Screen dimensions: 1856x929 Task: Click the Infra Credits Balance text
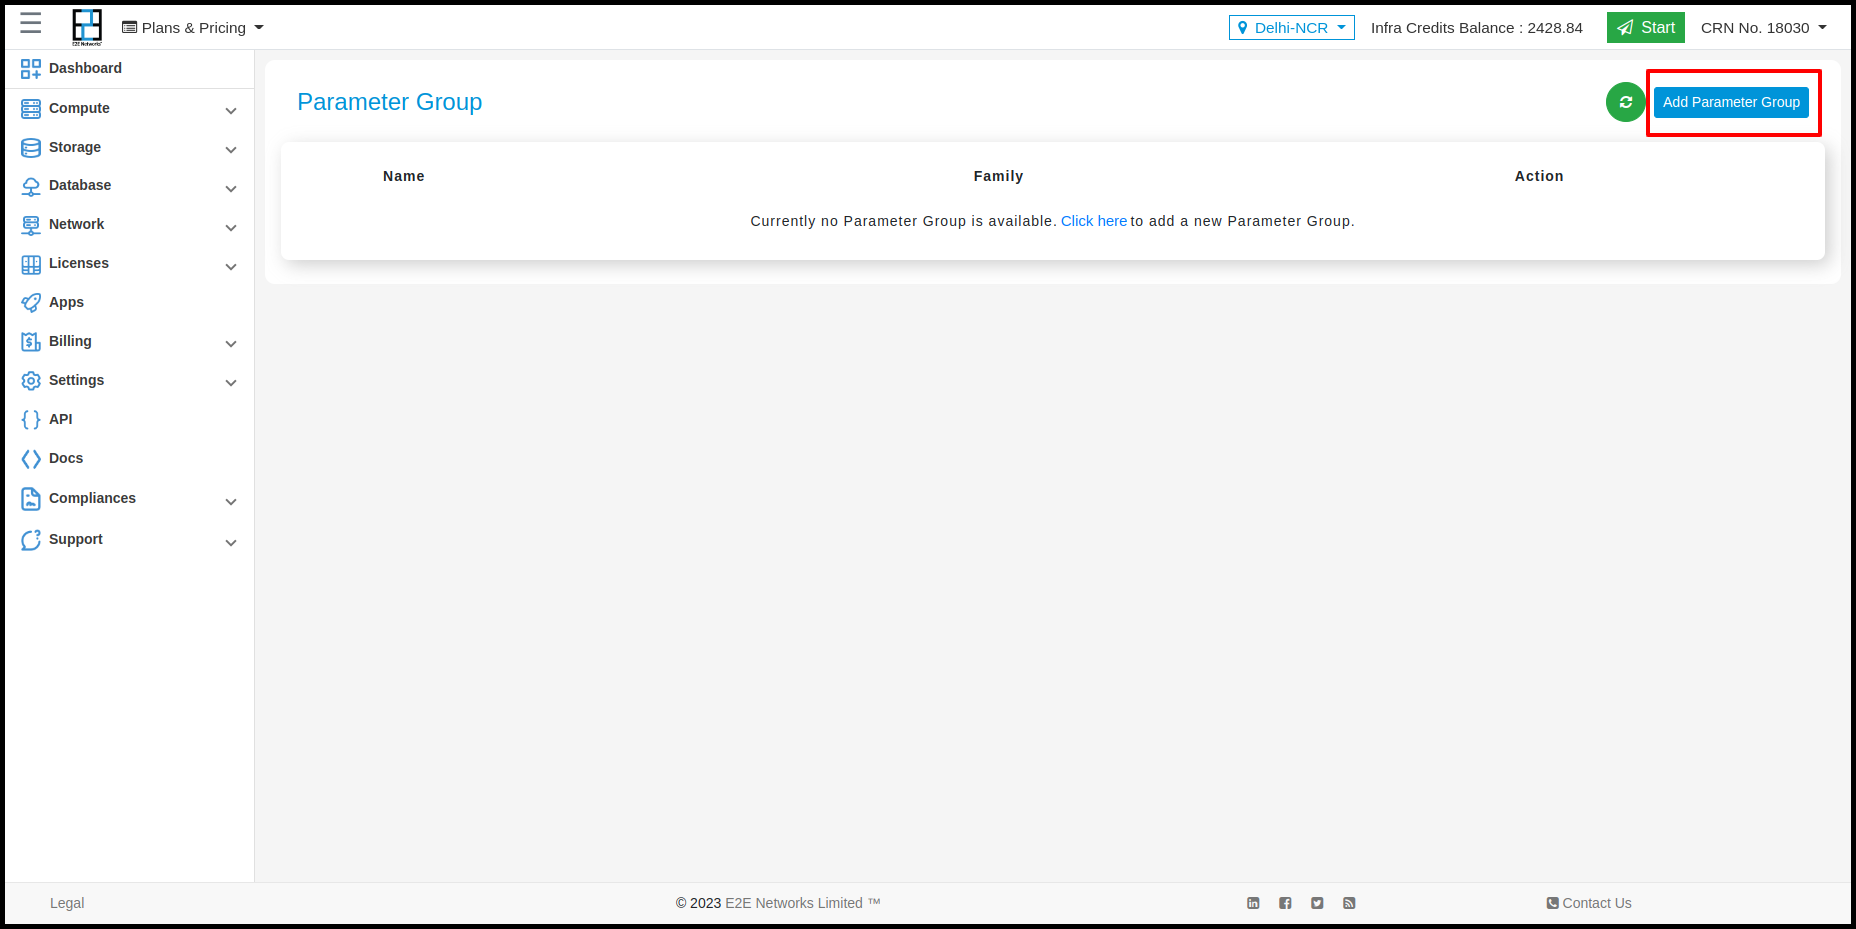pos(1477,28)
